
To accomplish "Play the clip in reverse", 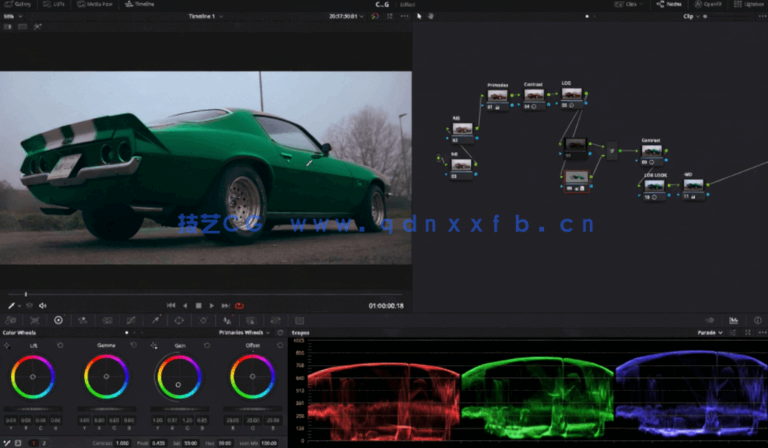I will click(x=185, y=306).
